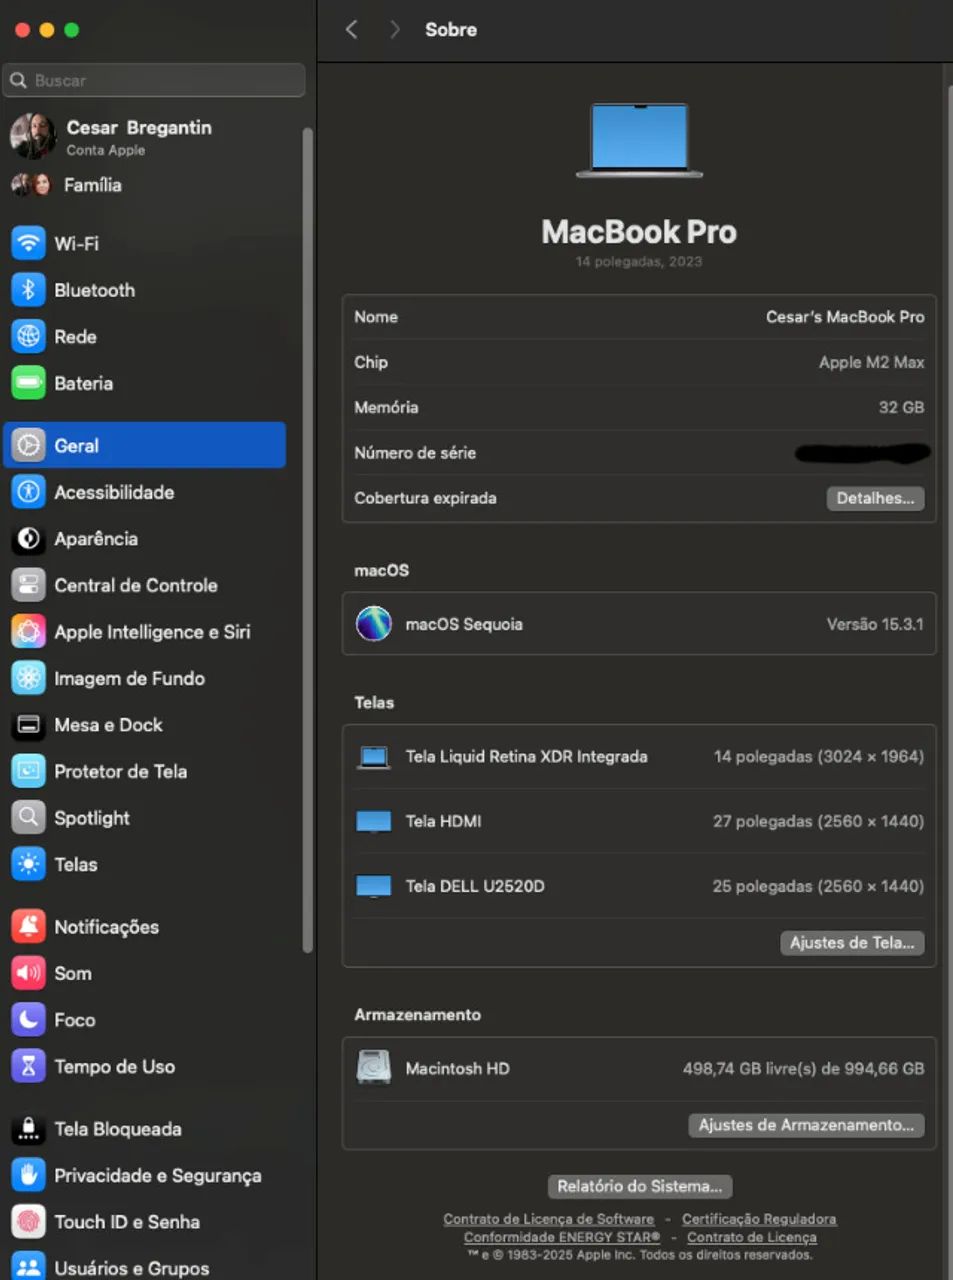Image resolution: width=953 pixels, height=1280 pixels.
Task: Click 498,74 GB livre(s) storage text
Action: (803, 1068)
